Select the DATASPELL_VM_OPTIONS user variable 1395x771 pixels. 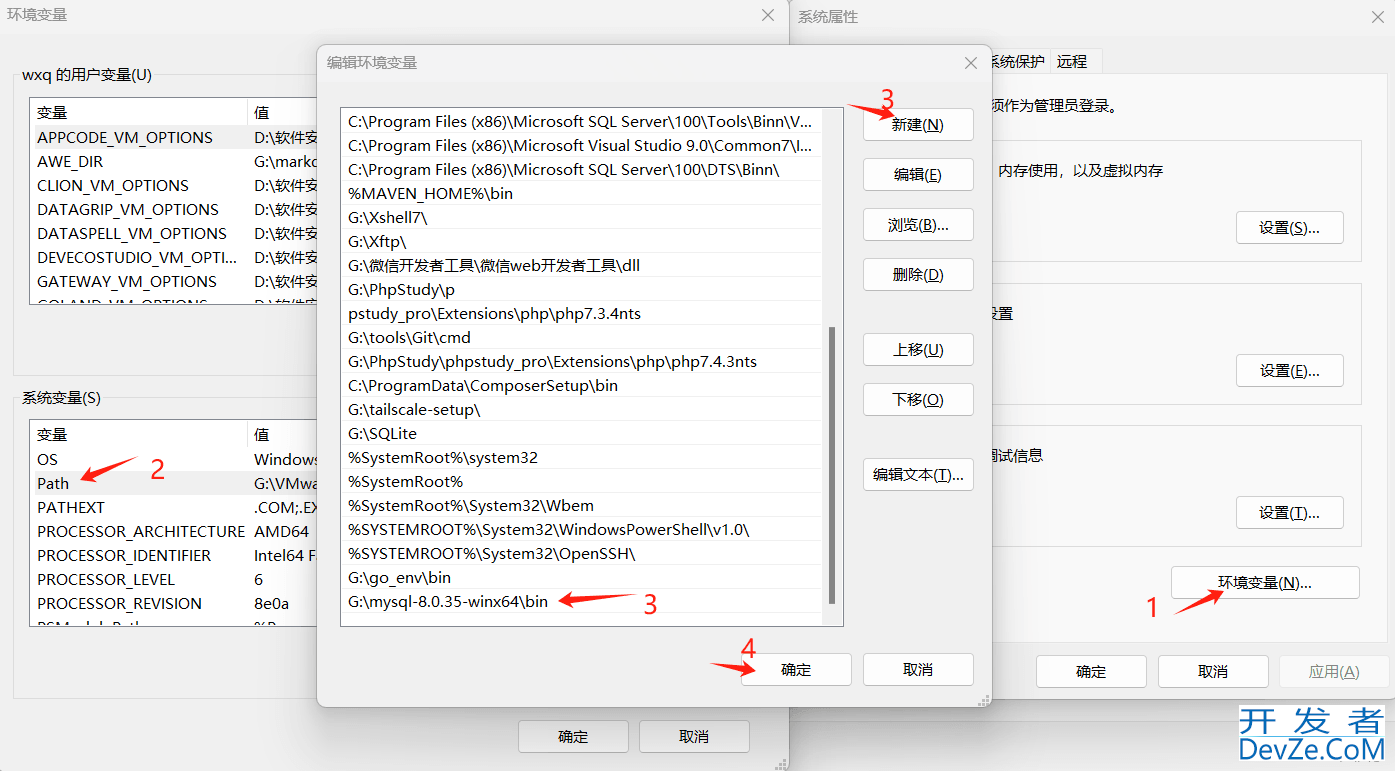(x=175, y=234)
